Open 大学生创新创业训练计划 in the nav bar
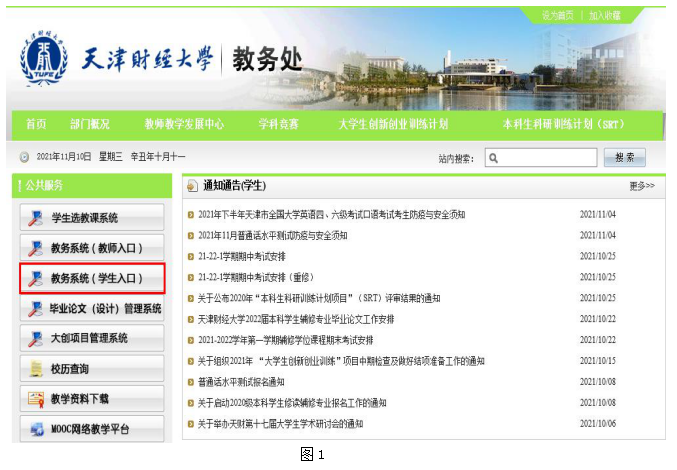The image size is (677, 470). [x=393, y=124]
